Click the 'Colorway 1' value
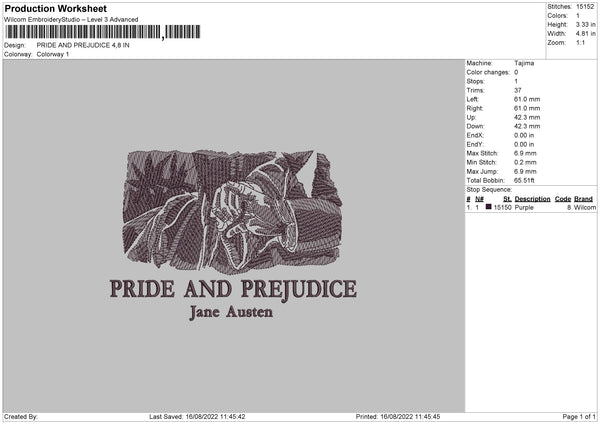 coord(53,54)
